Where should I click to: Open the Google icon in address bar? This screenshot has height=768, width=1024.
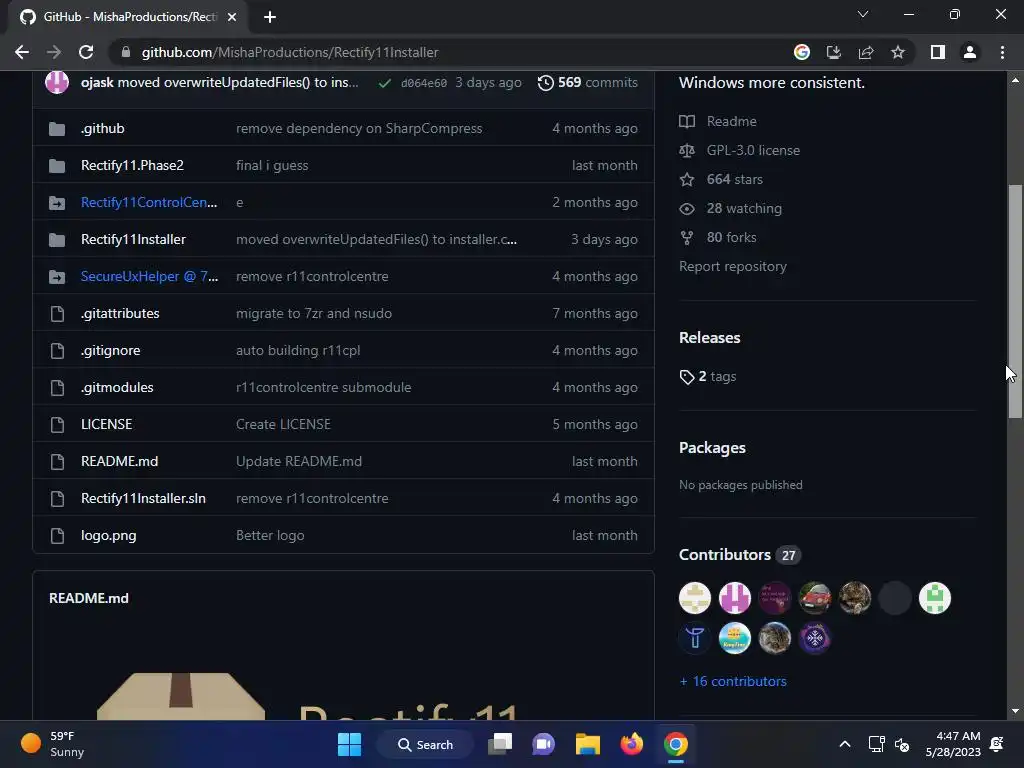801,52
